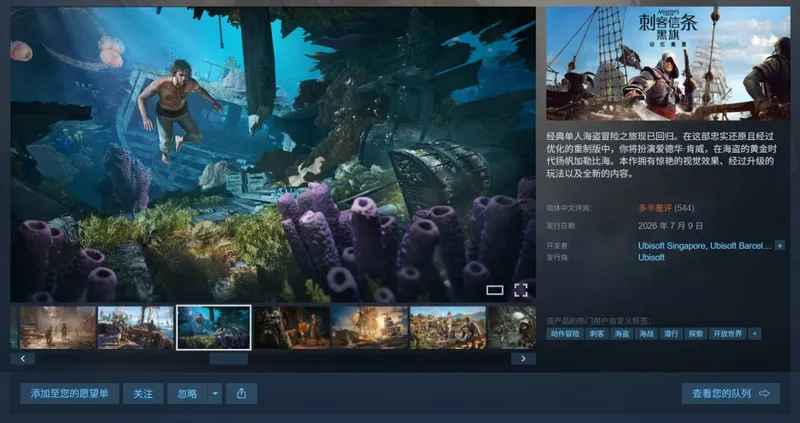
Task: Click the thumbnail strip scrollbar handle
Action: (229, 359)
